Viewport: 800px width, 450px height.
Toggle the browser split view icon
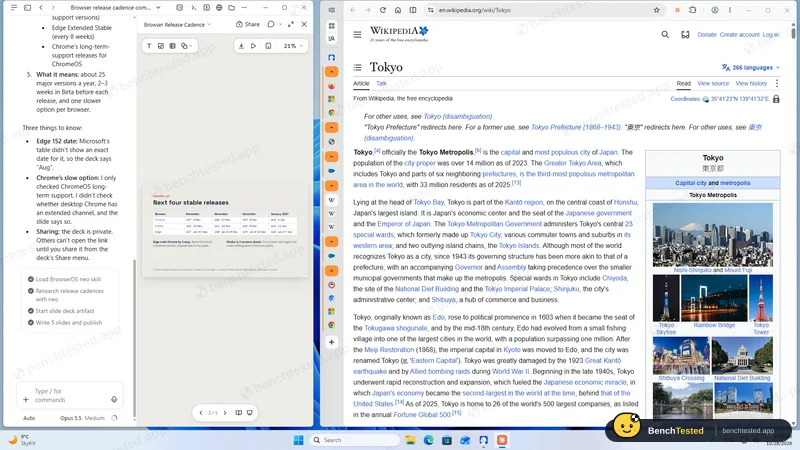tap(413, 10)
